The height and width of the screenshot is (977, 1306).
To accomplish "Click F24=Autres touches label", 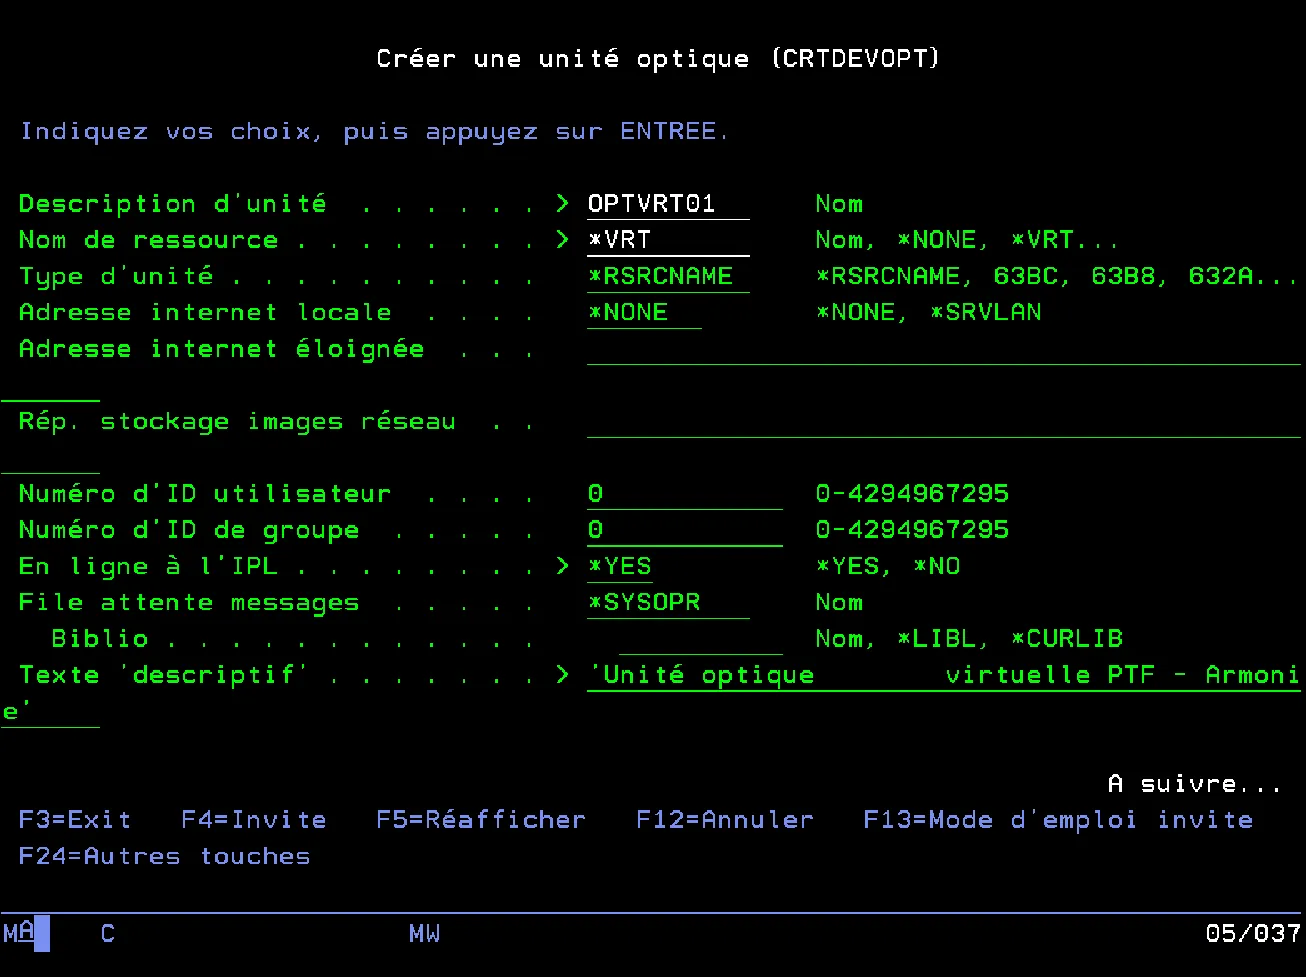I will tap(165, 856).
